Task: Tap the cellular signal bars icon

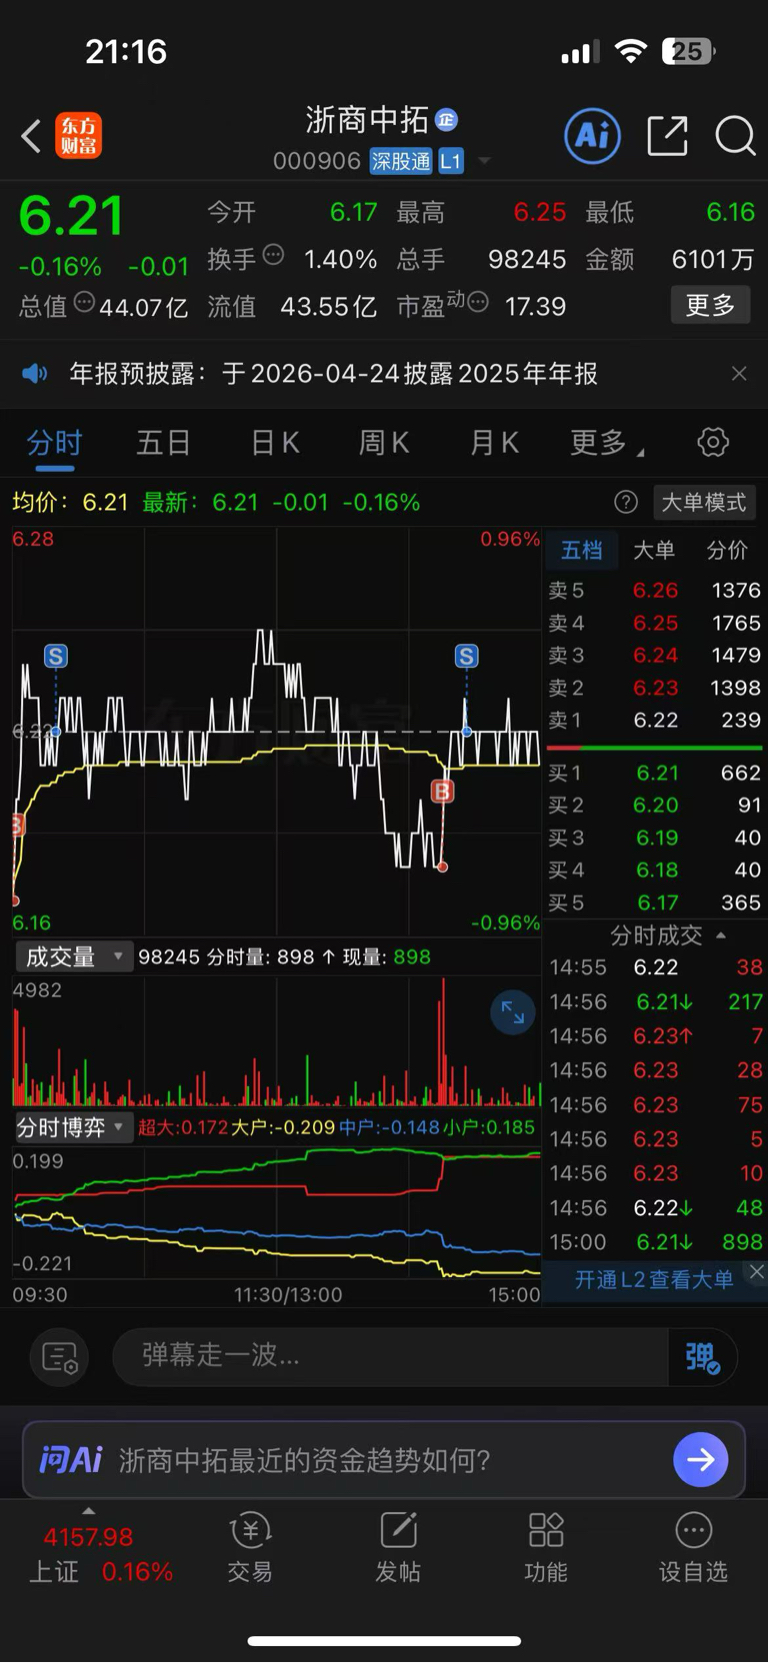Action: coord(580,51)
